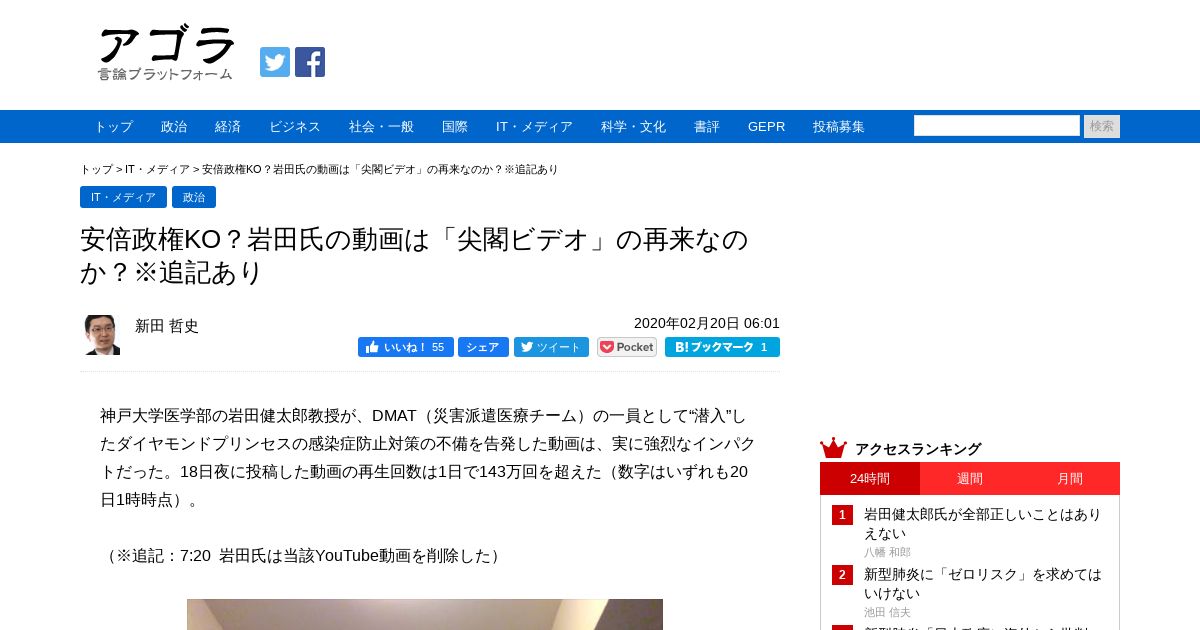Open the Agora Facebook icon link
Screen dimensions: 1200x630
[310, 62]
